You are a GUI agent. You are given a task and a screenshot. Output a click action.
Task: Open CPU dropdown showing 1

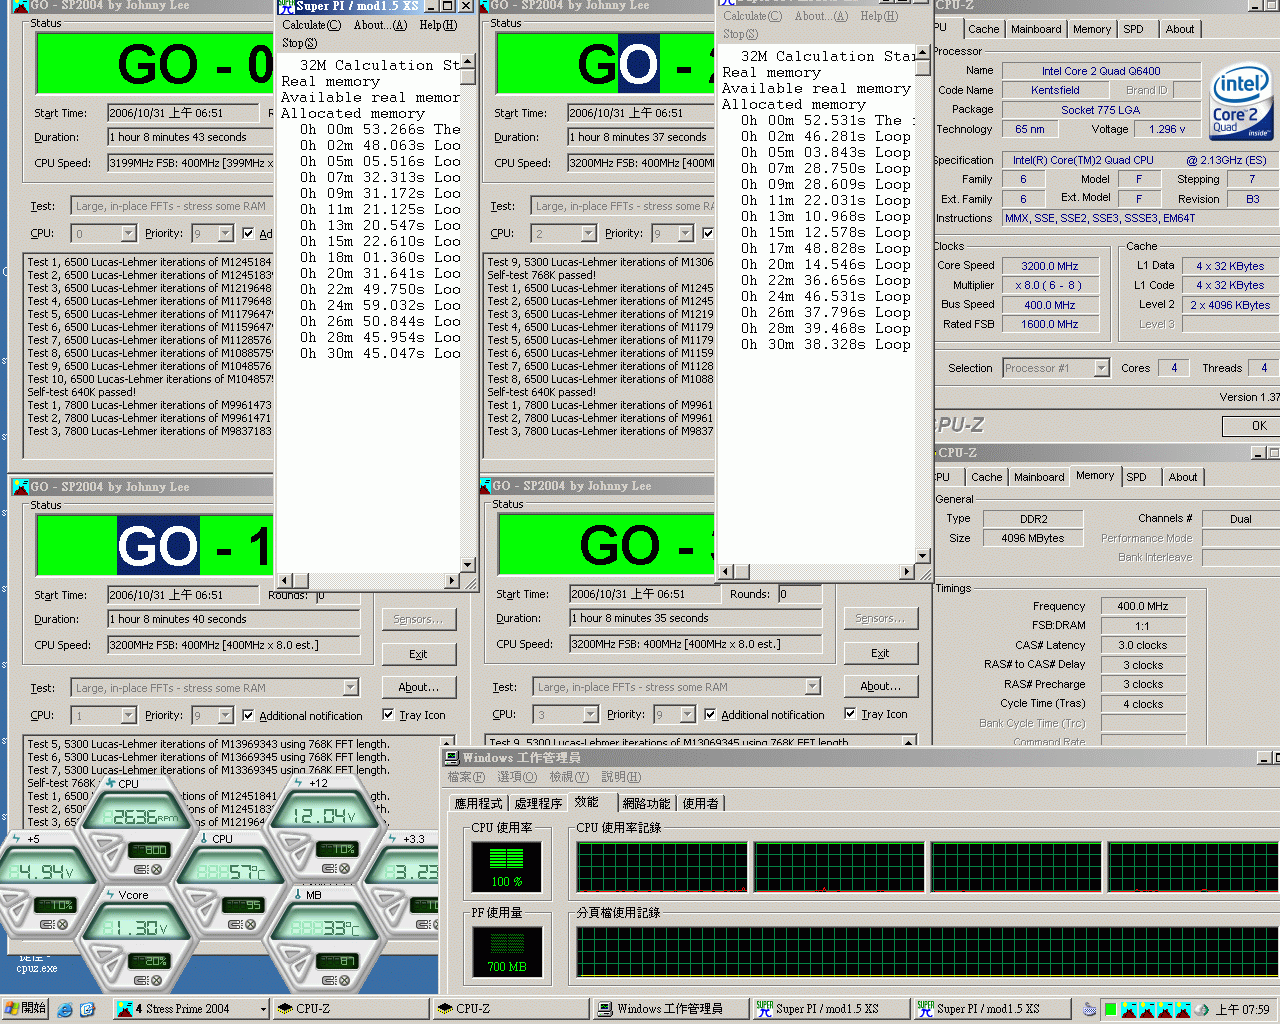pyautogui.click(x=128, y=715)
